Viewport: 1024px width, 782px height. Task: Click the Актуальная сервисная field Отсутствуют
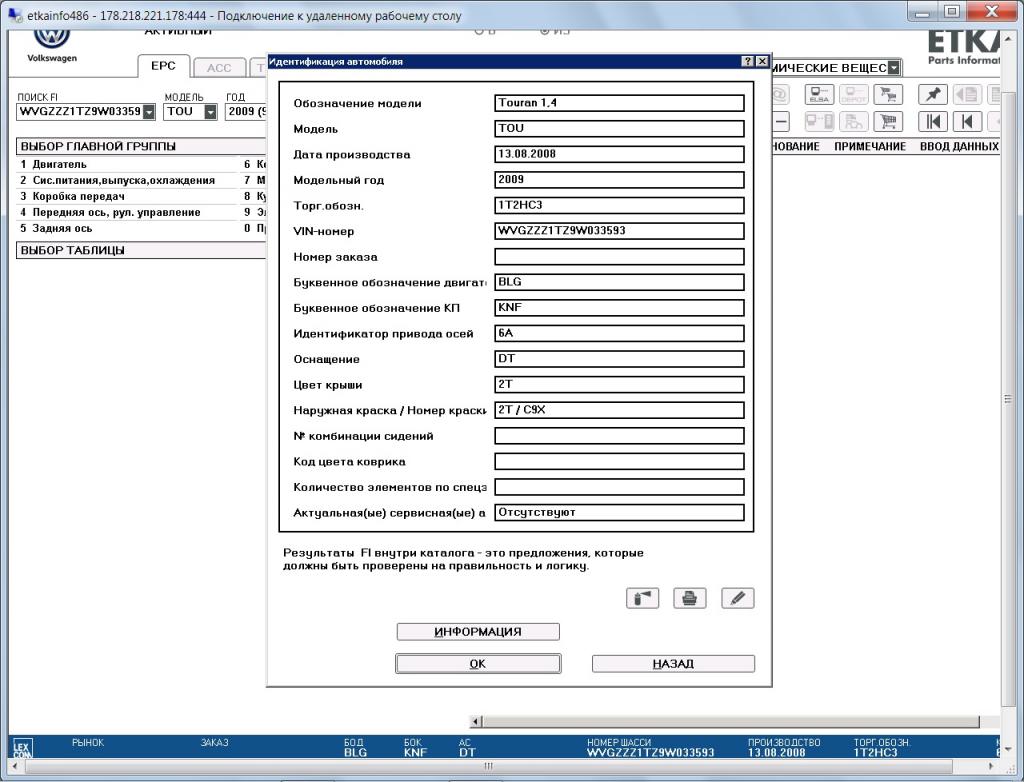tap(619, 512)
